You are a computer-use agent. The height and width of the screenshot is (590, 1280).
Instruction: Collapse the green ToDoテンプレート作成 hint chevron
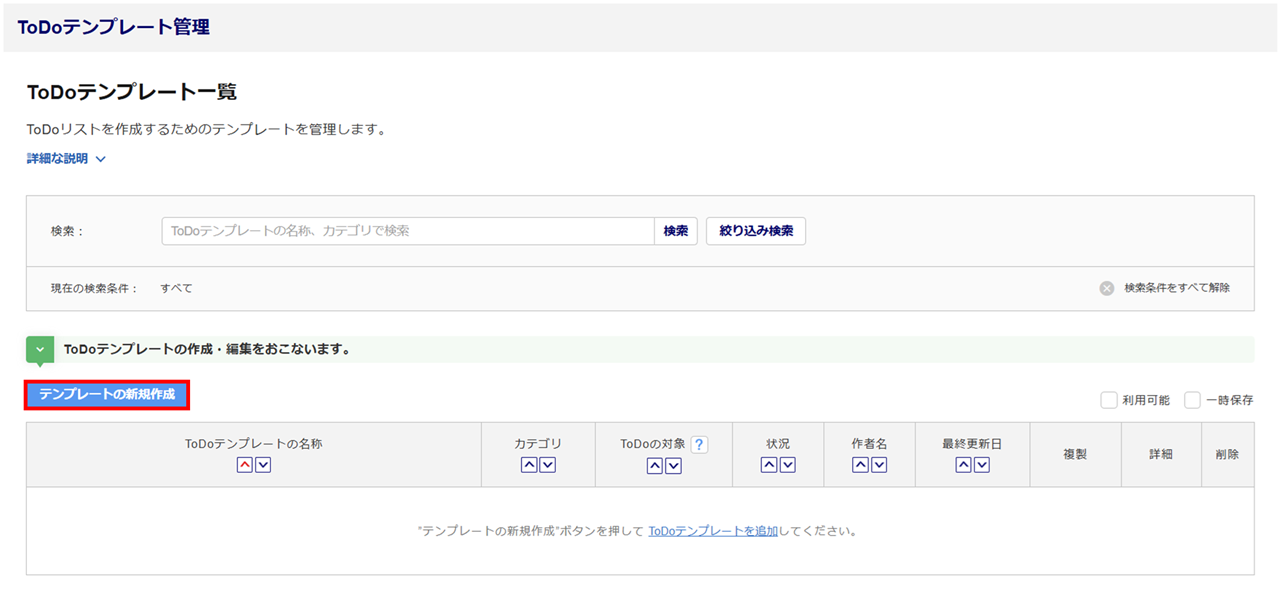(x=40, y=350)
